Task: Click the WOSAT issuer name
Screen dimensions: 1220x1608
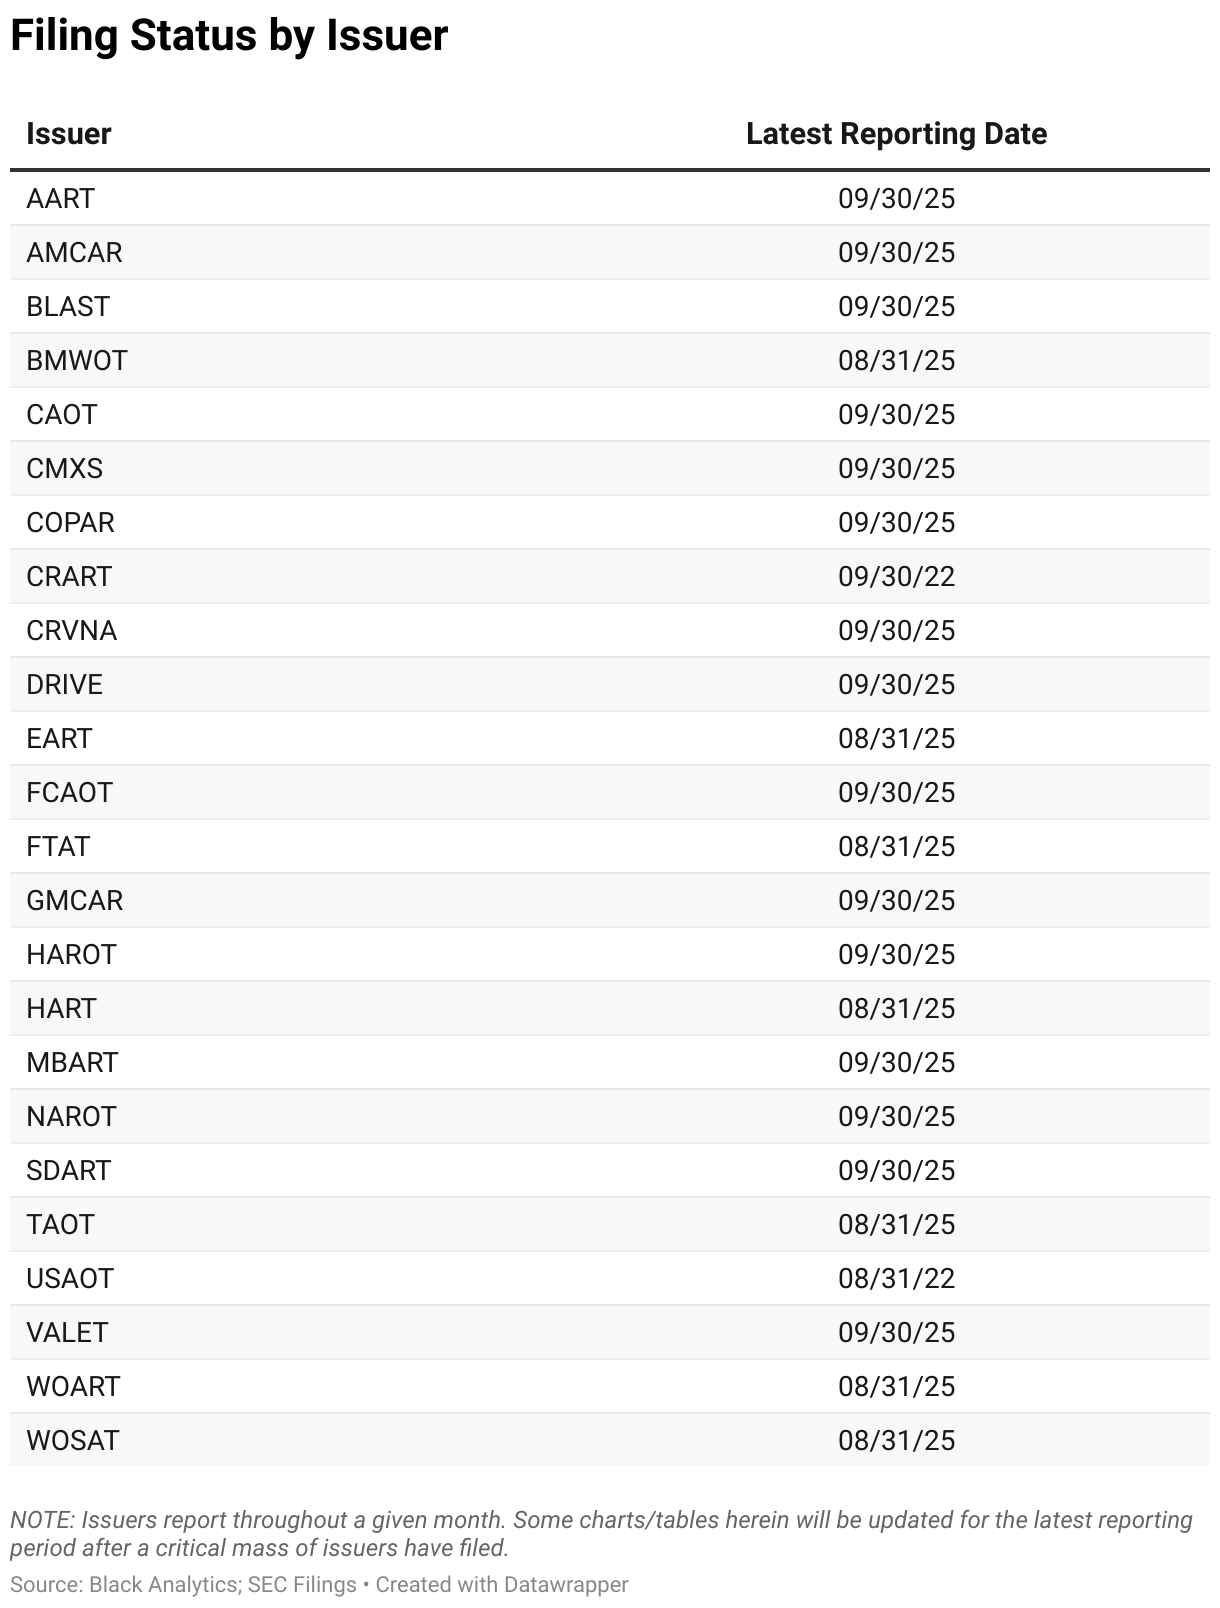Action: click(x=72, y=1440)
